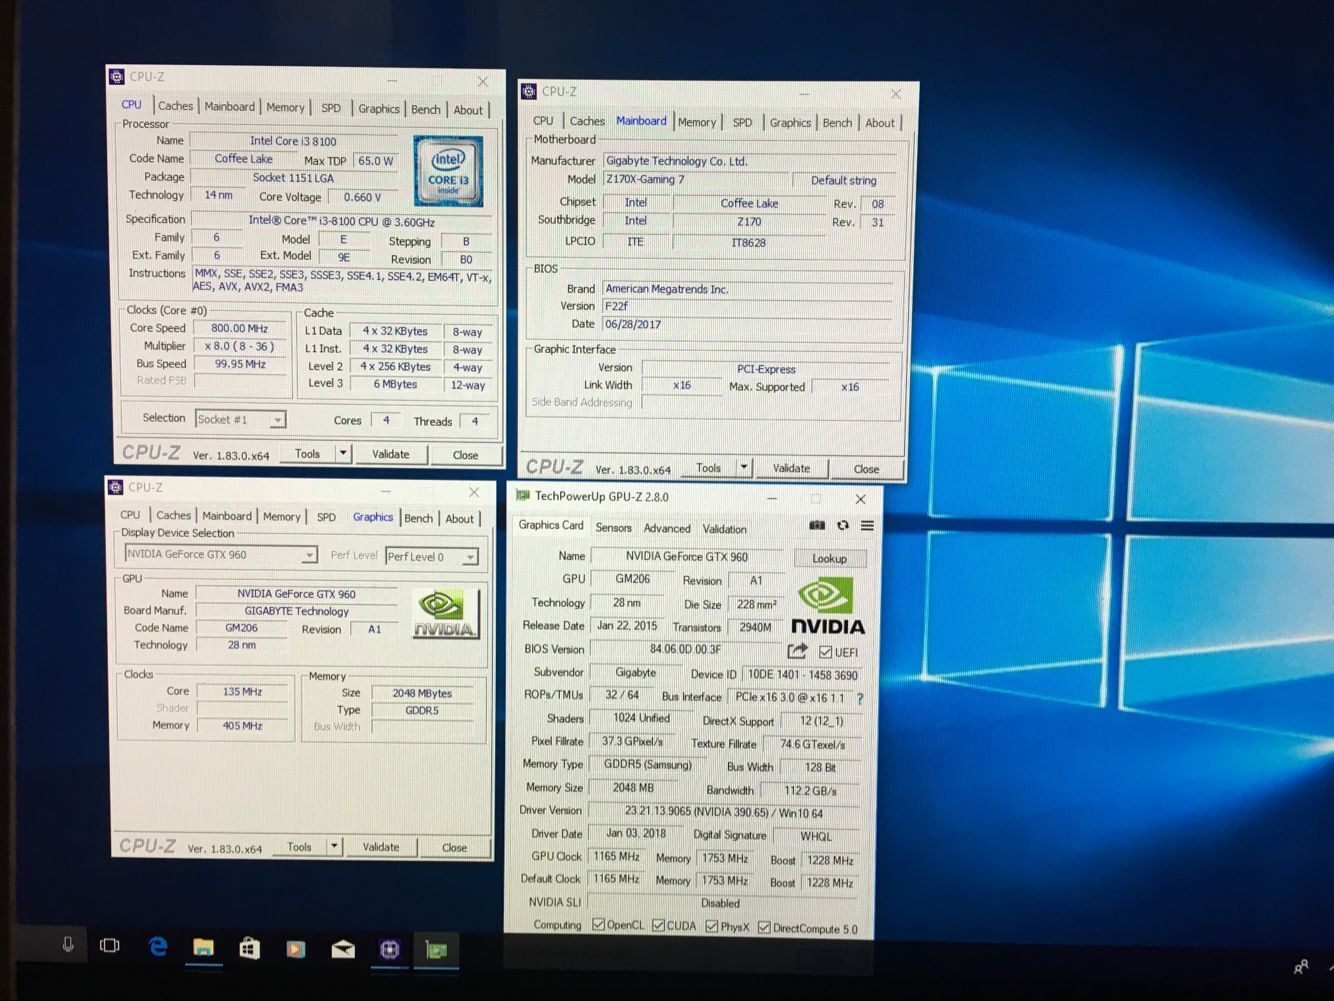The height and width of the screenshot is (1001, 1334).
Task: Click Validate in the graphics CPU-Z window
Action: 380,847
